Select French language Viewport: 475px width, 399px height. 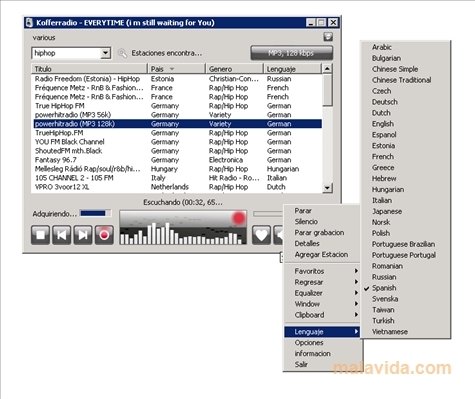pyautogui.click(x=406, y=157)
